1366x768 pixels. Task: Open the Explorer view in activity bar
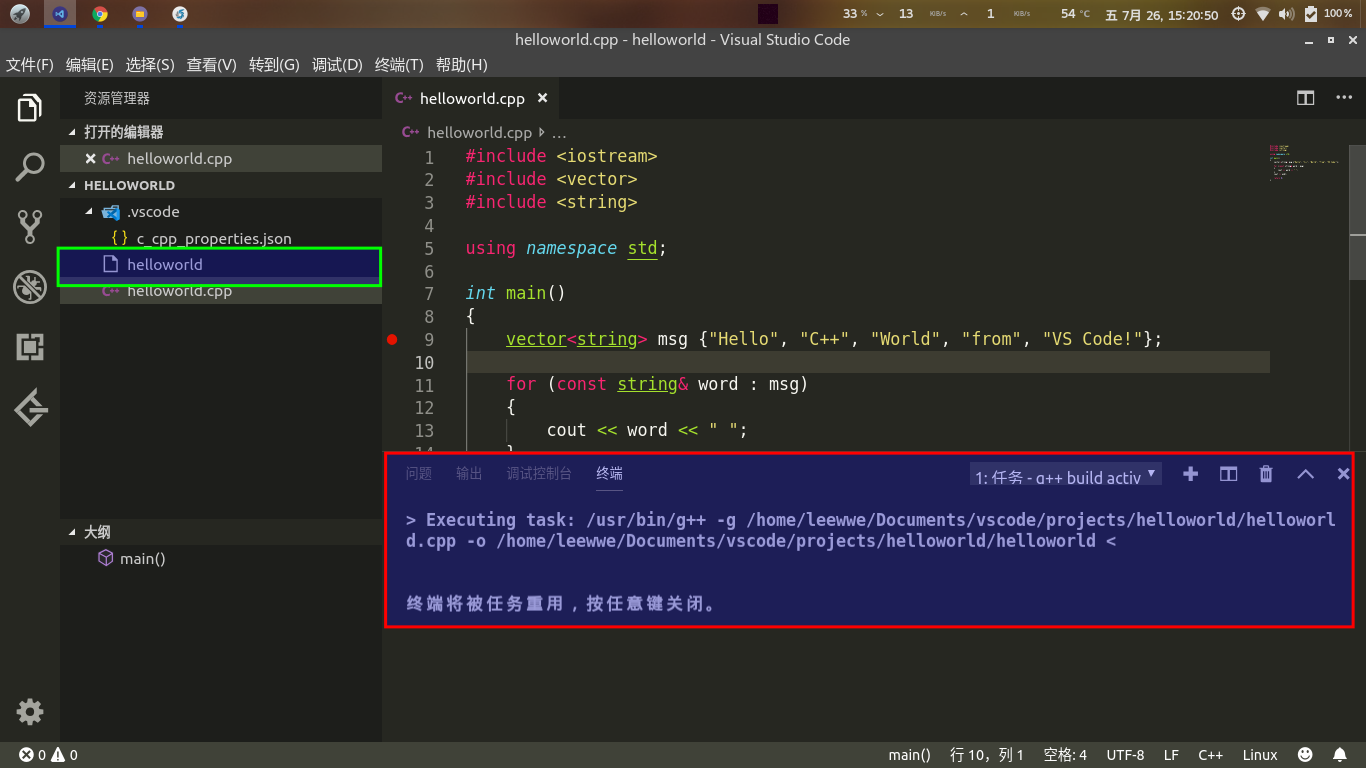tap(30, 107)
